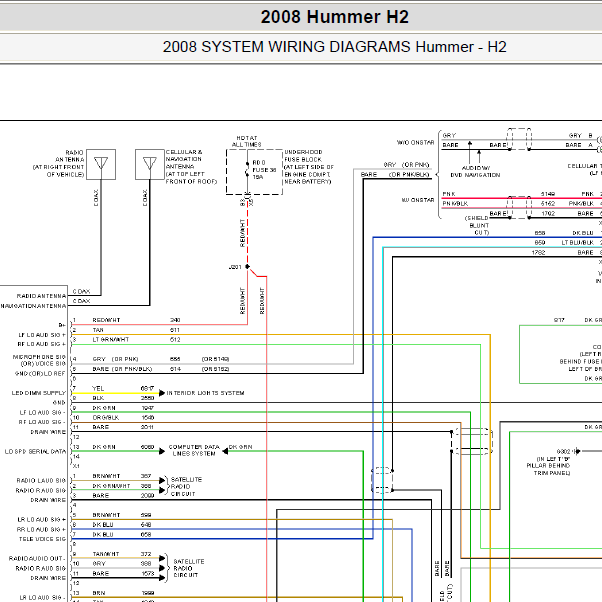Click the RDO fuse 36 symbol in fuse block
The height and width of the screenshot is (602, 602).
(x=247, y=170)
